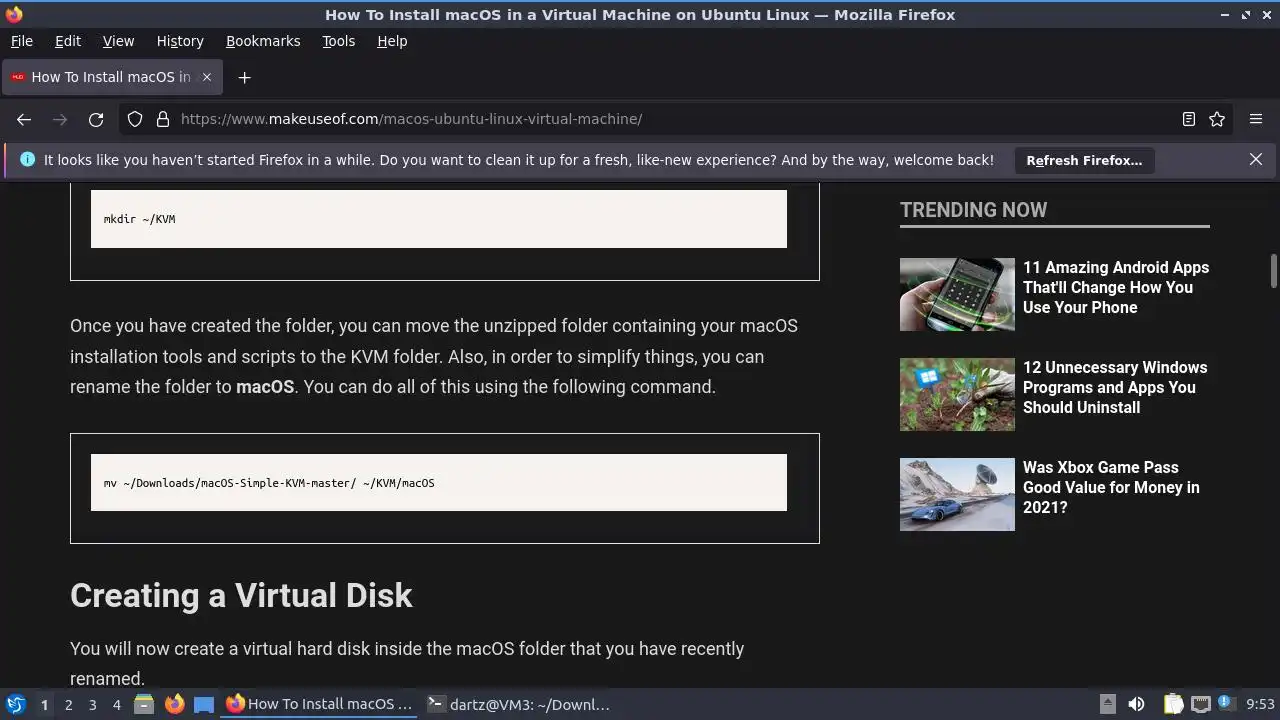Dismiss the refresh Firefox notification bar

[1256, 159]
